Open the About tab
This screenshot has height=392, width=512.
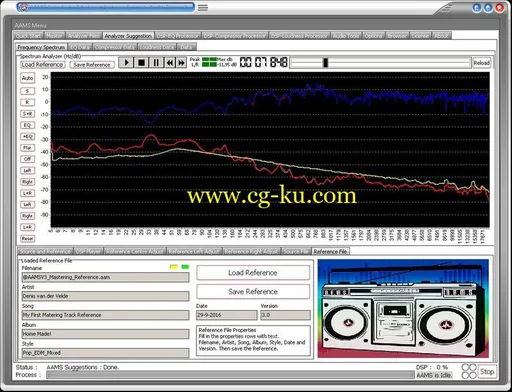pos(441,36)
